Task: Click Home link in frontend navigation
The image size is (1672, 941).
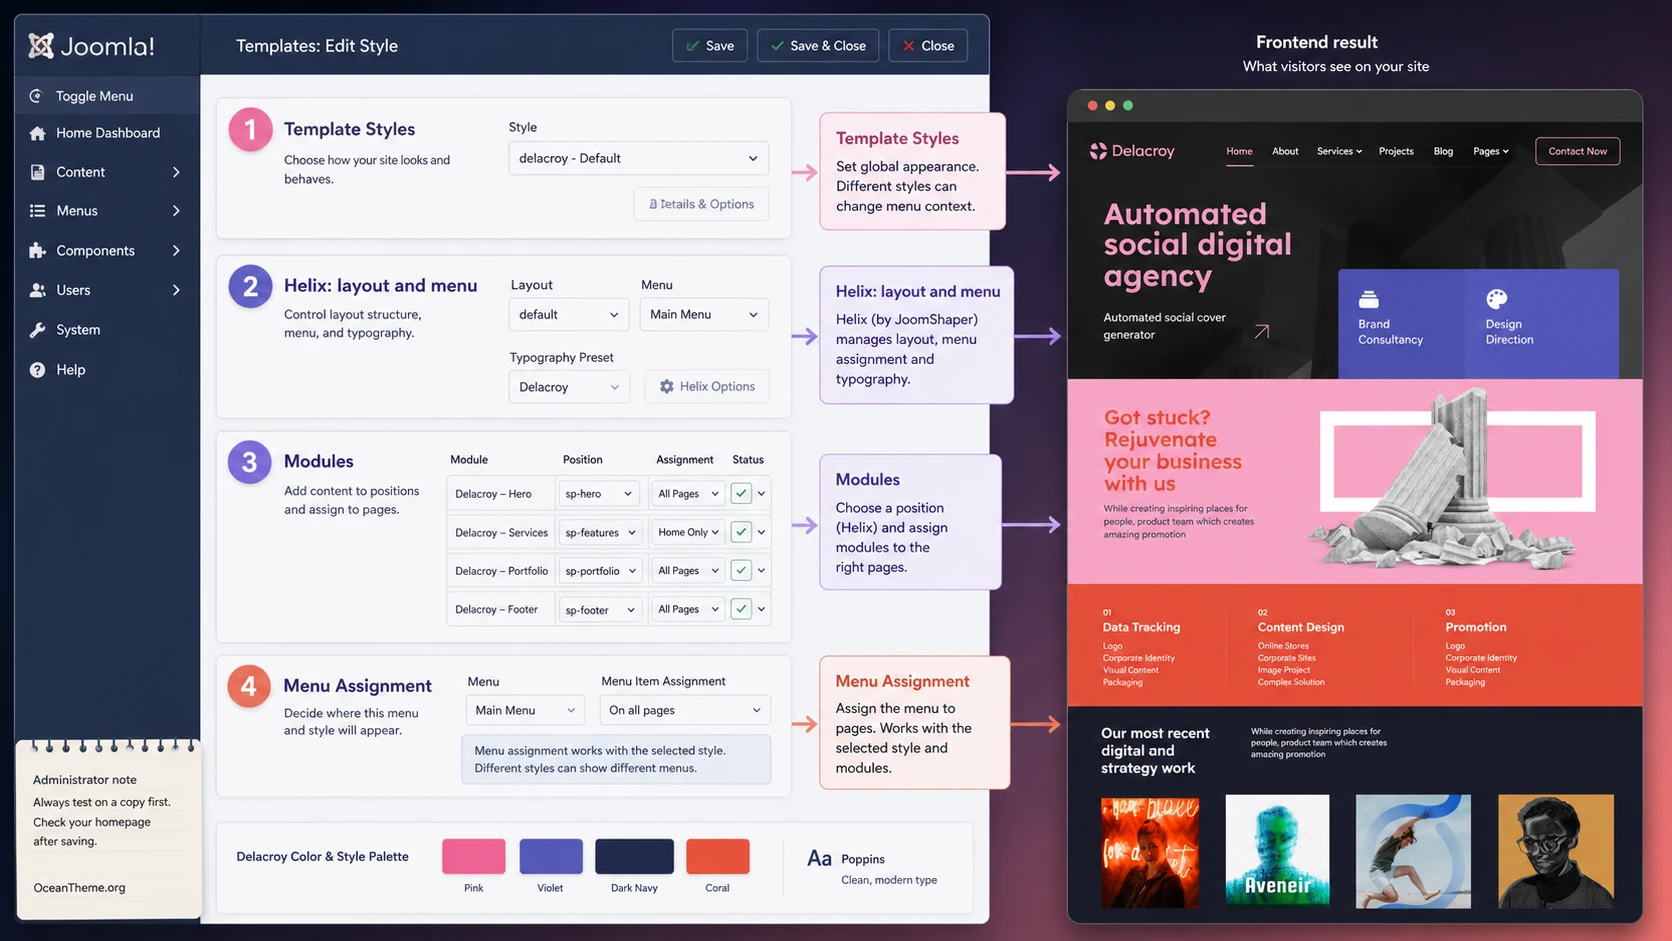Action: pos(1239,151)
